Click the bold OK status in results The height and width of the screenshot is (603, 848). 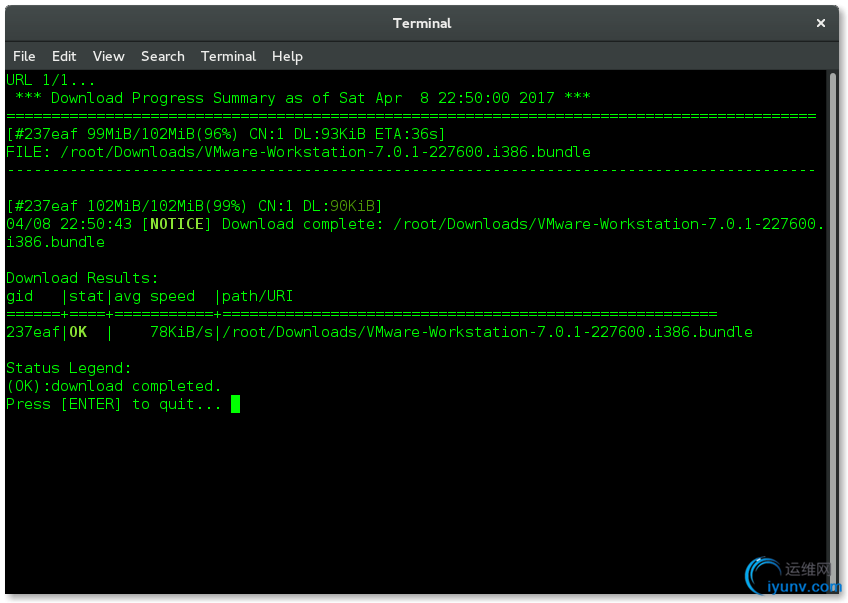click(78, 332)
